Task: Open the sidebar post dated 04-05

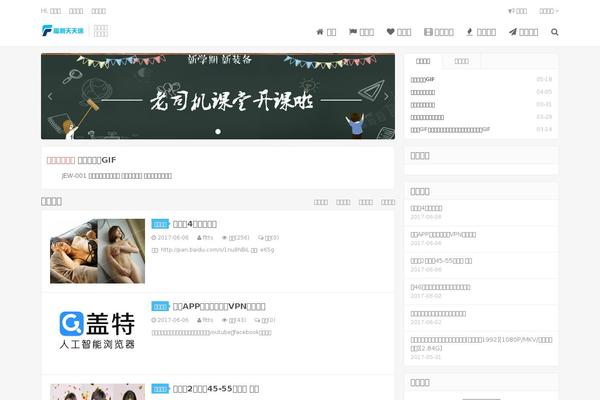Action: (422, 92)
